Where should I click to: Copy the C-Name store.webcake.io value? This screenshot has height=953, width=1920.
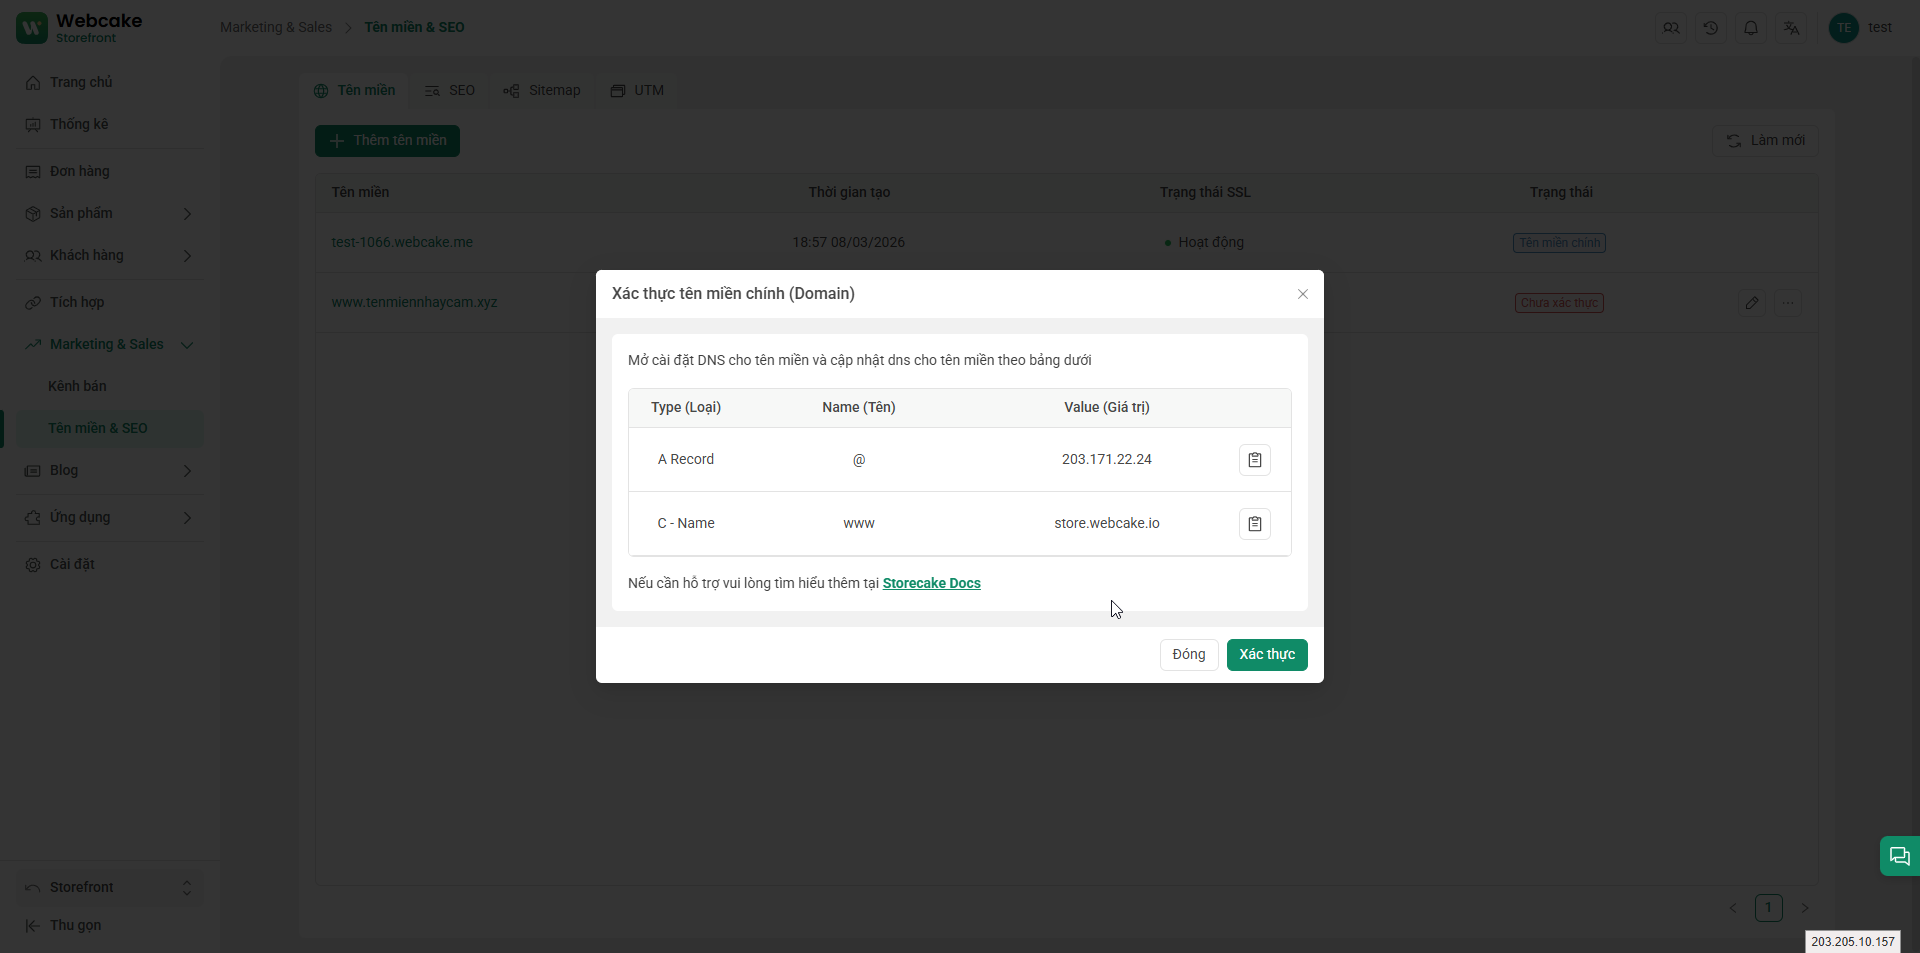tap(1254, 524)
